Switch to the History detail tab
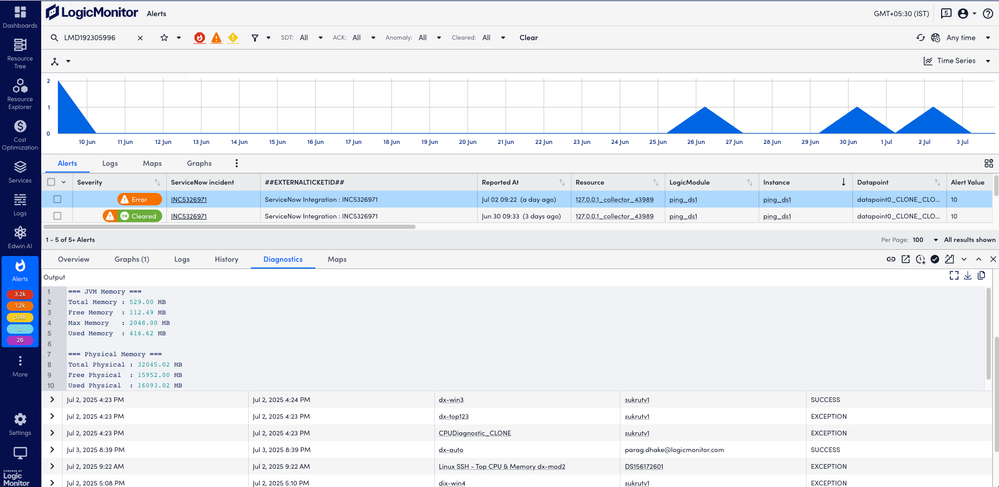Screen dimensions: 999x487 click(226, 259)
